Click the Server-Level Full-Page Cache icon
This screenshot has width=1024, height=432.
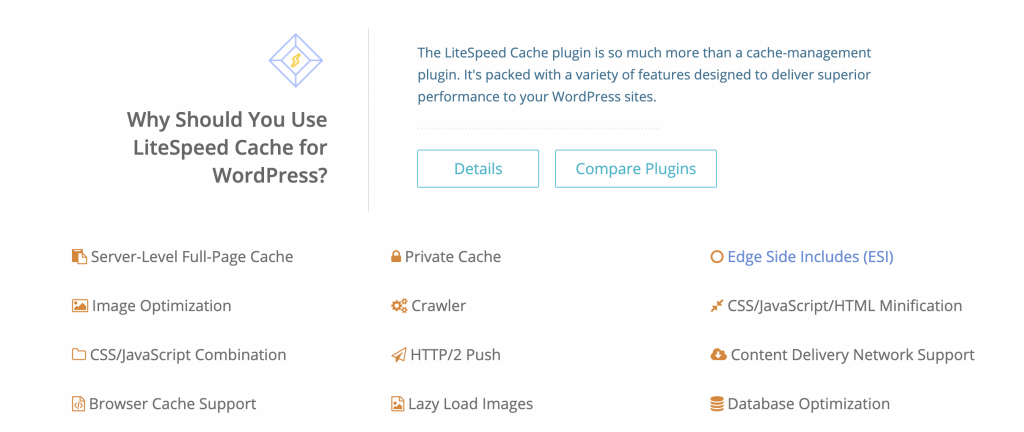click(79, 257)
